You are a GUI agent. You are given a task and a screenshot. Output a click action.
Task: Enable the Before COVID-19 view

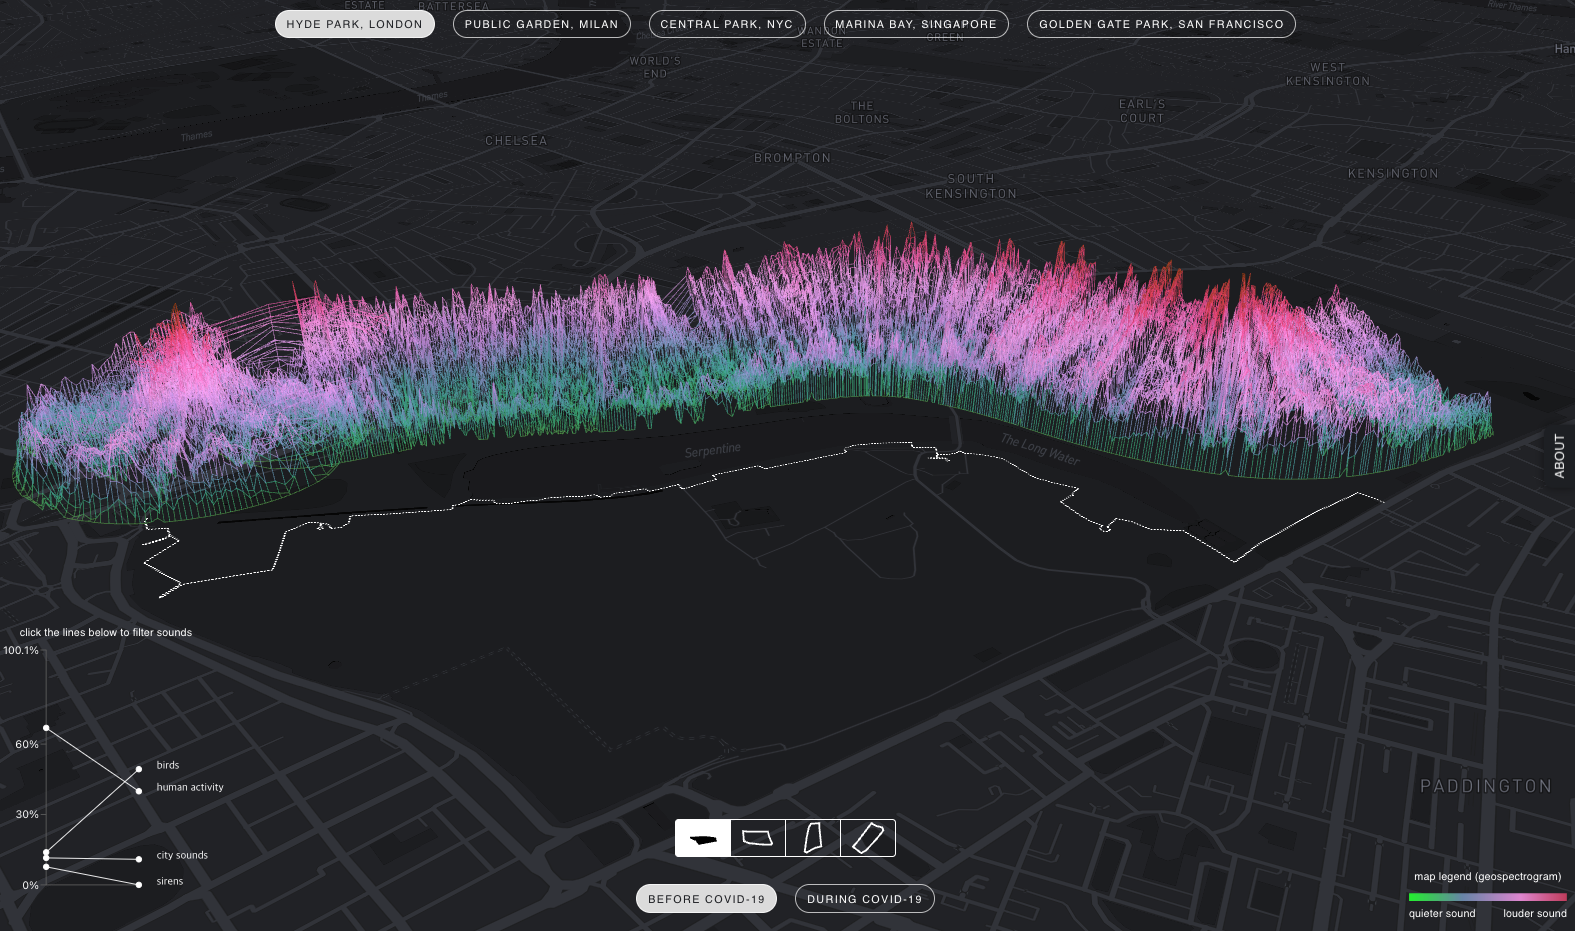[706, 899]
